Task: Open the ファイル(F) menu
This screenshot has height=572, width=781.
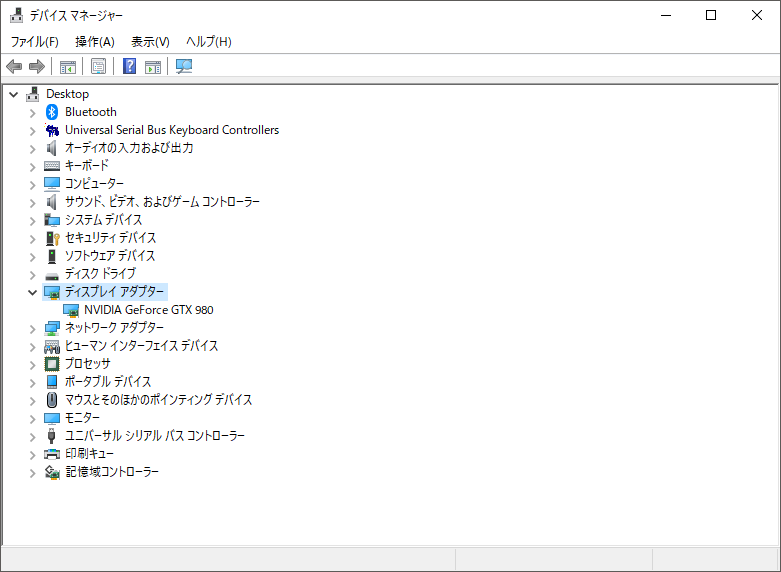Action: tap(34, 42)
